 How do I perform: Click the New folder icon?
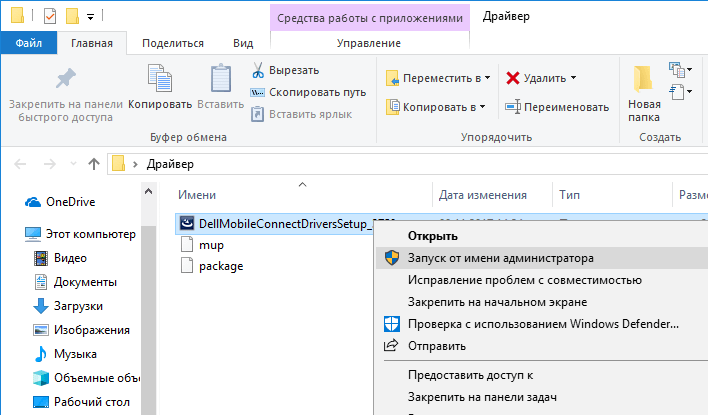pos(643,80)
